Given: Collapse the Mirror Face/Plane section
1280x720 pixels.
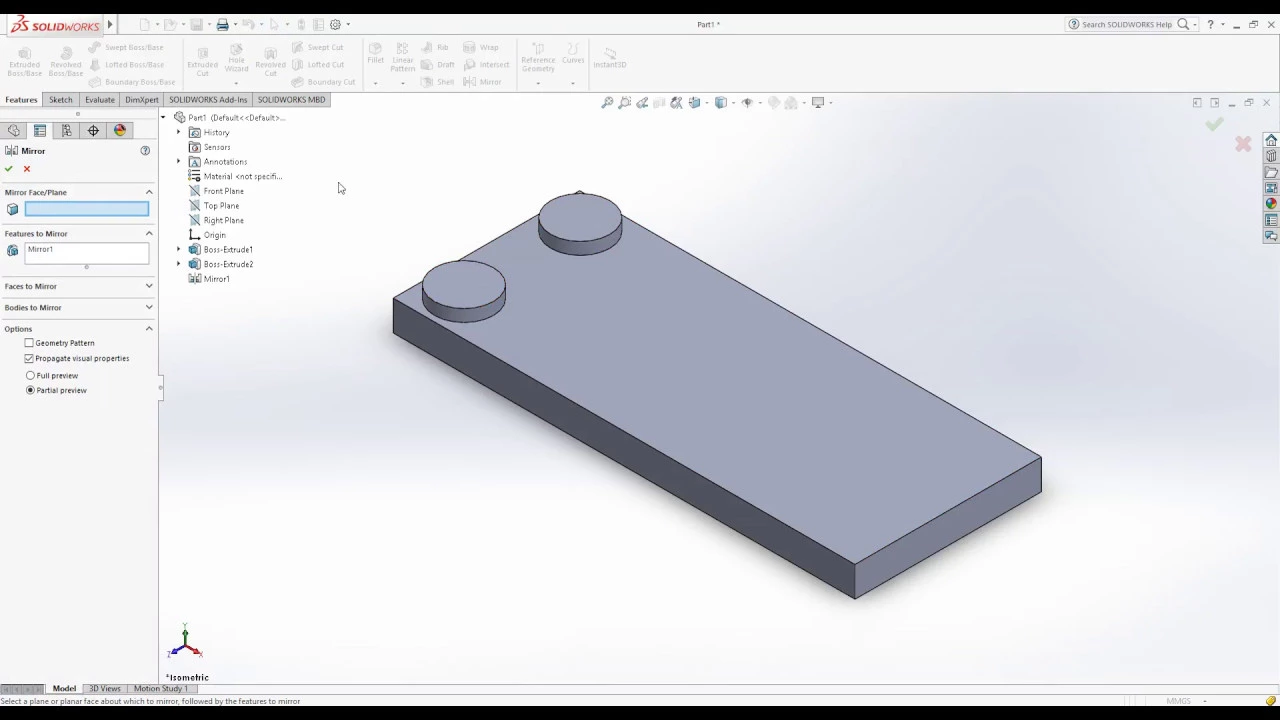Looking at the screenshot, I should (x=149, y=192).
